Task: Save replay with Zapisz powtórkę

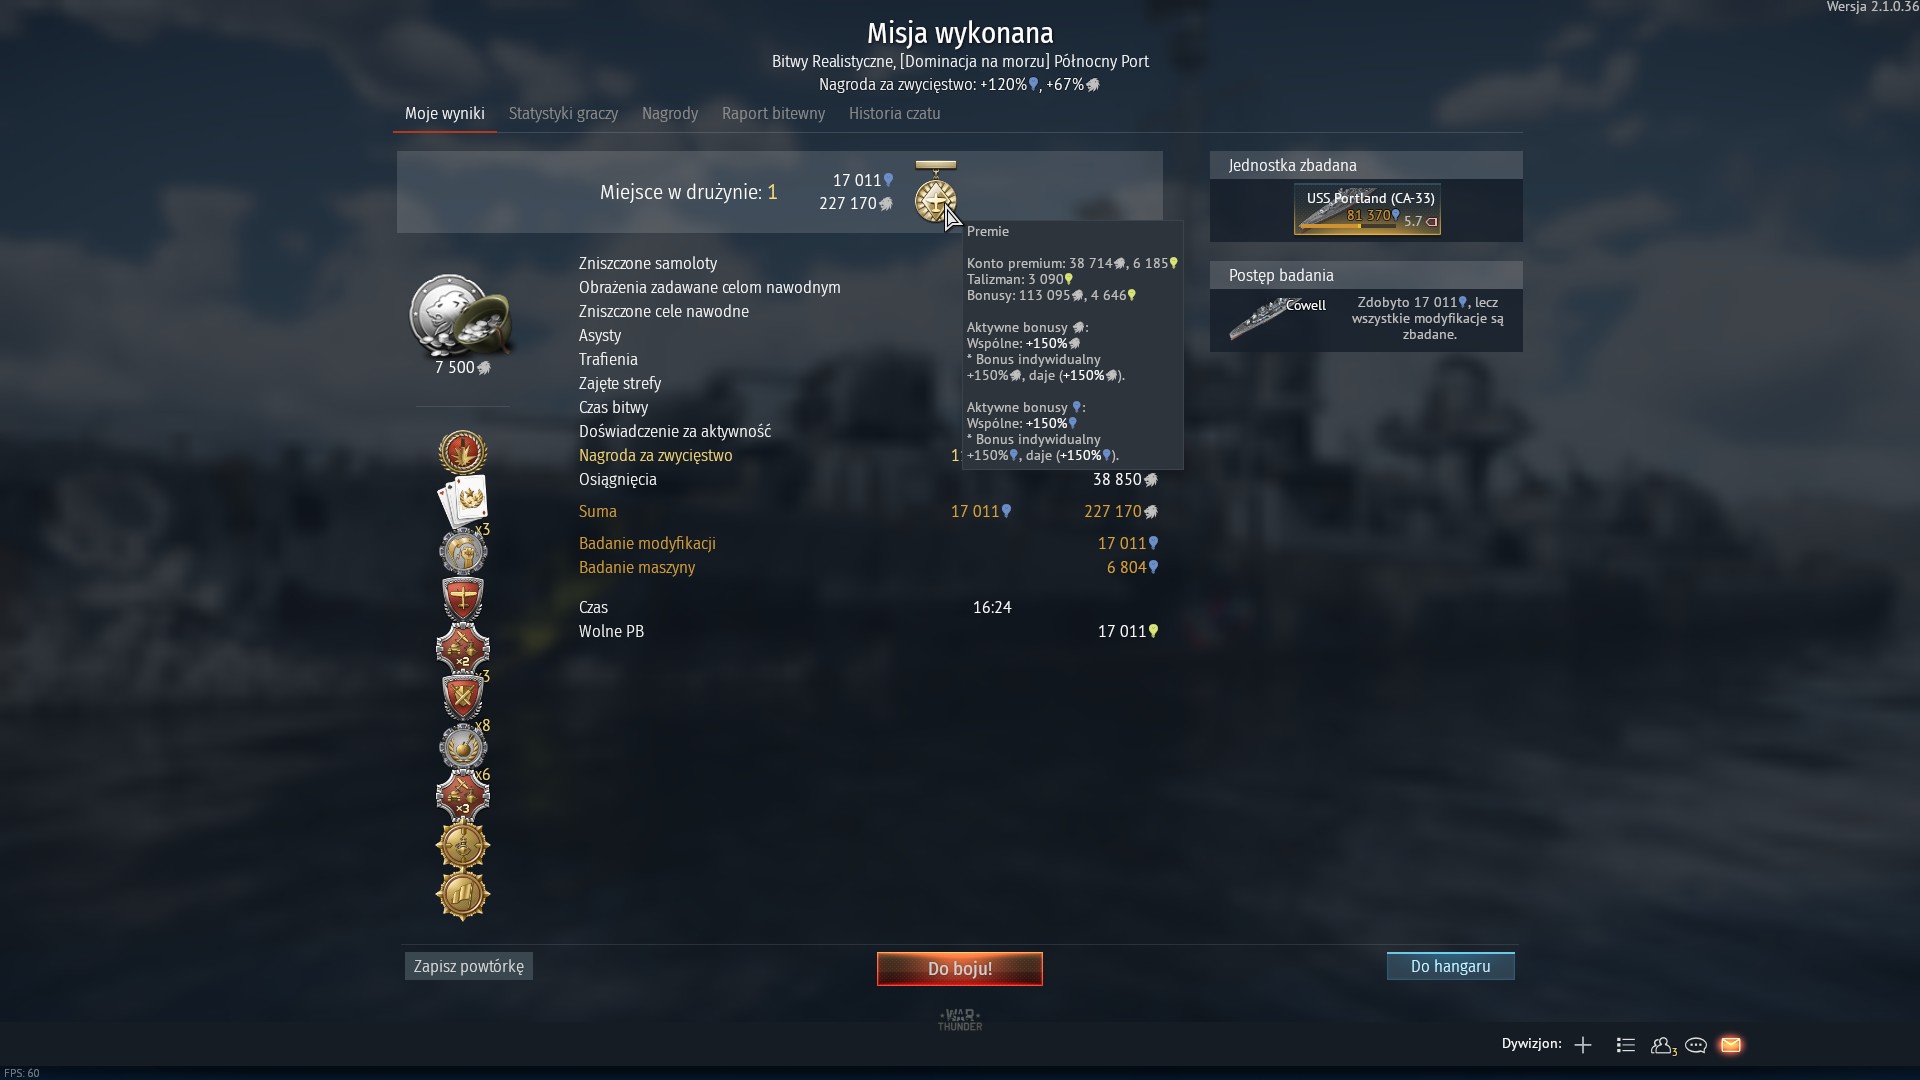Action: pos(468,966)
